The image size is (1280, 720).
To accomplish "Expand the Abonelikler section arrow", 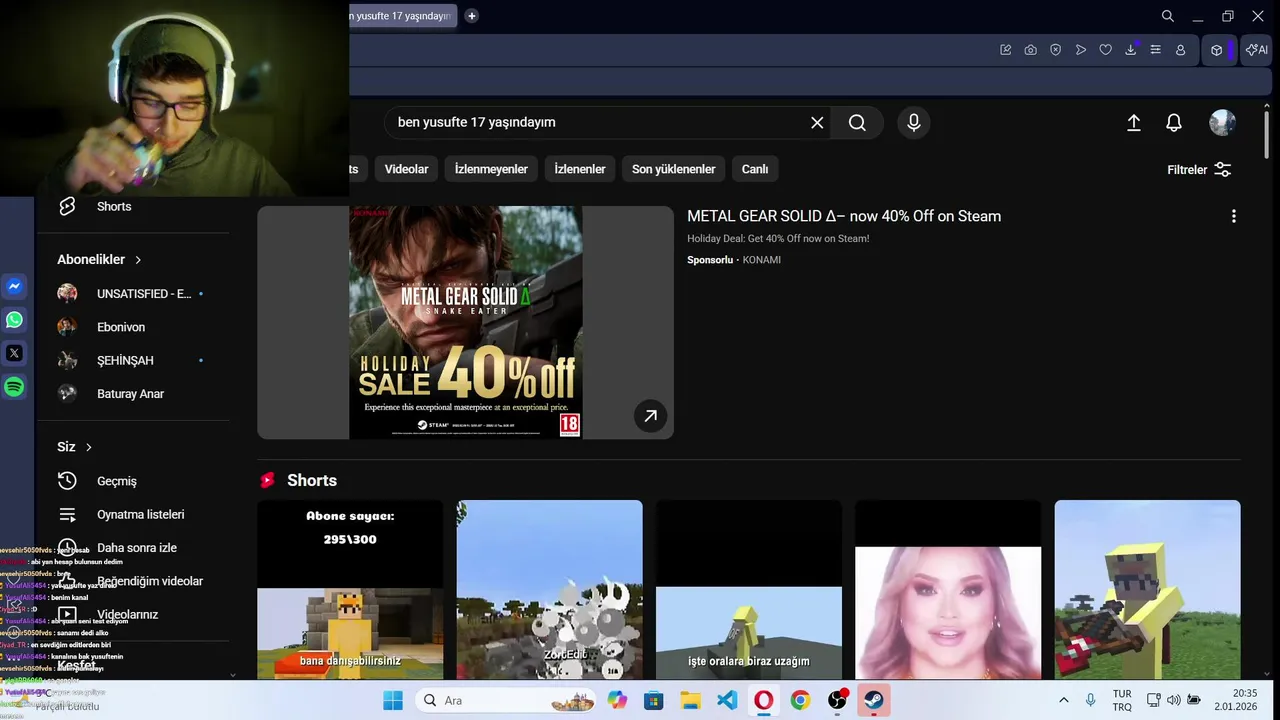I will (x=138, y=259).
